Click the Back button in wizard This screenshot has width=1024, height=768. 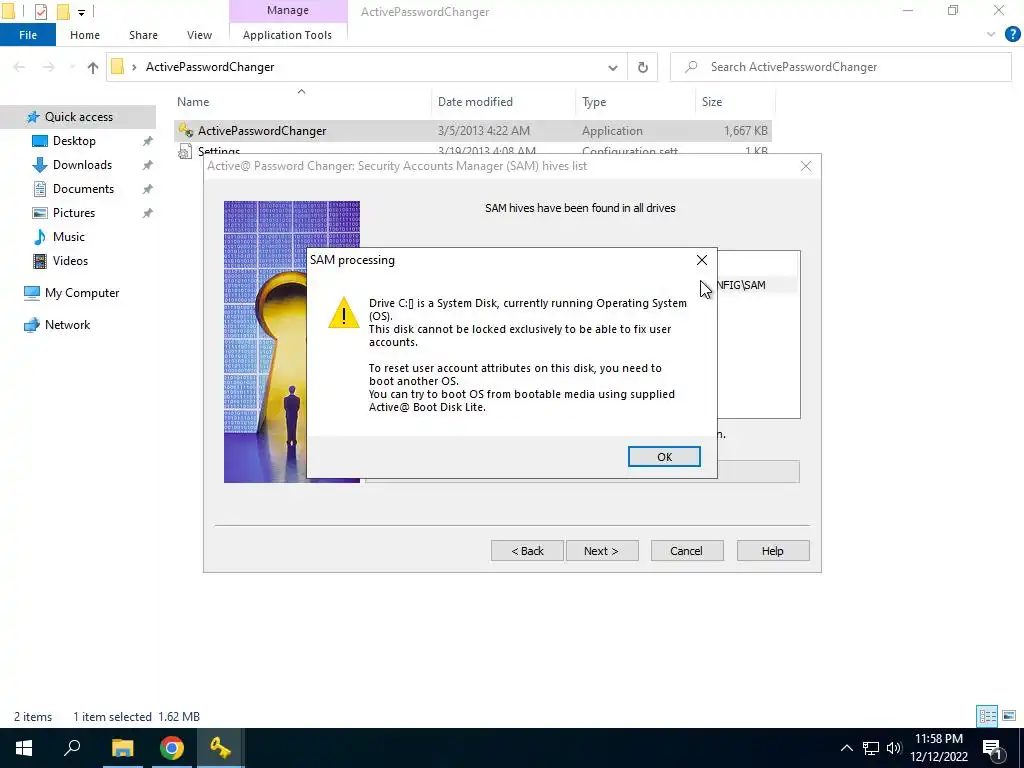527,551
